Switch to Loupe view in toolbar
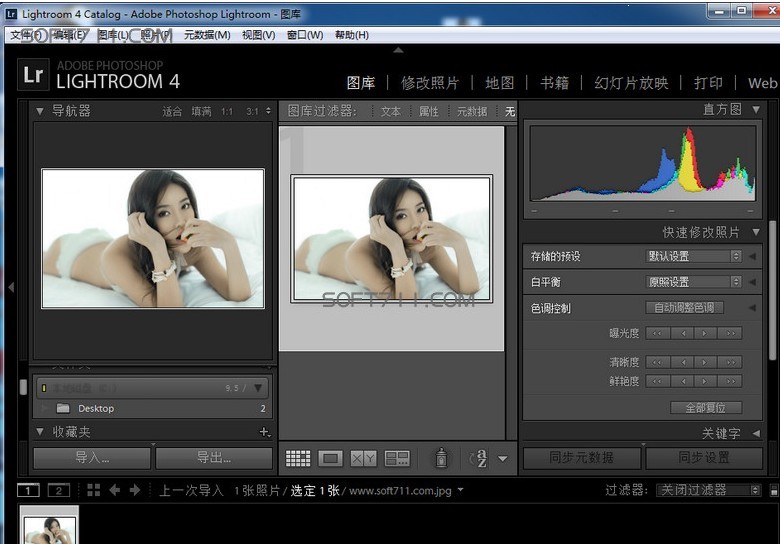 coord(330,458)
